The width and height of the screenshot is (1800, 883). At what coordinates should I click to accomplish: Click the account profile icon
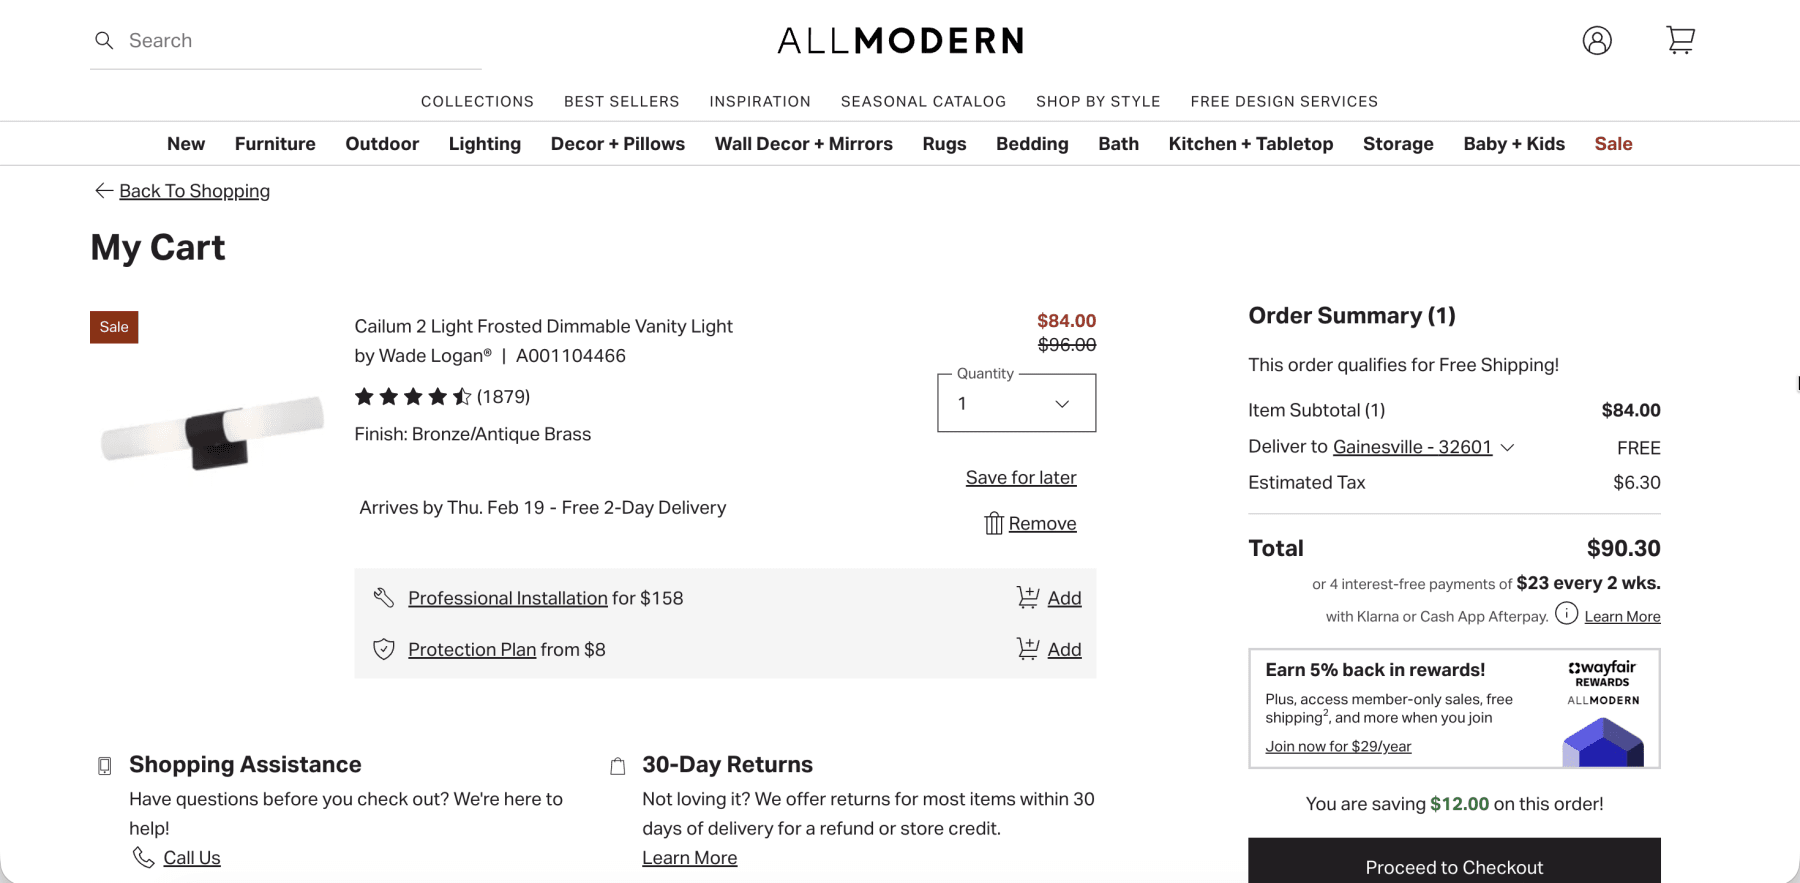(x=1596, y=40)
